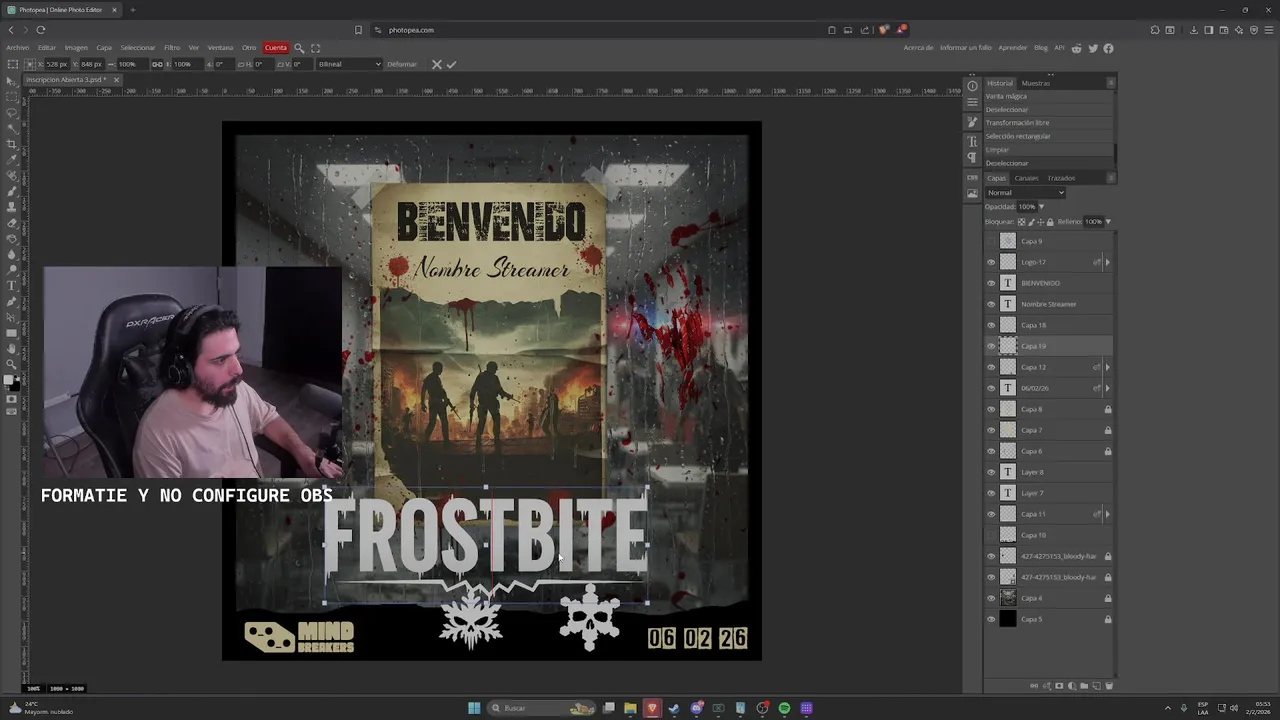
Task: Cancel the transformation with the X icon
Action: [436, 64]
